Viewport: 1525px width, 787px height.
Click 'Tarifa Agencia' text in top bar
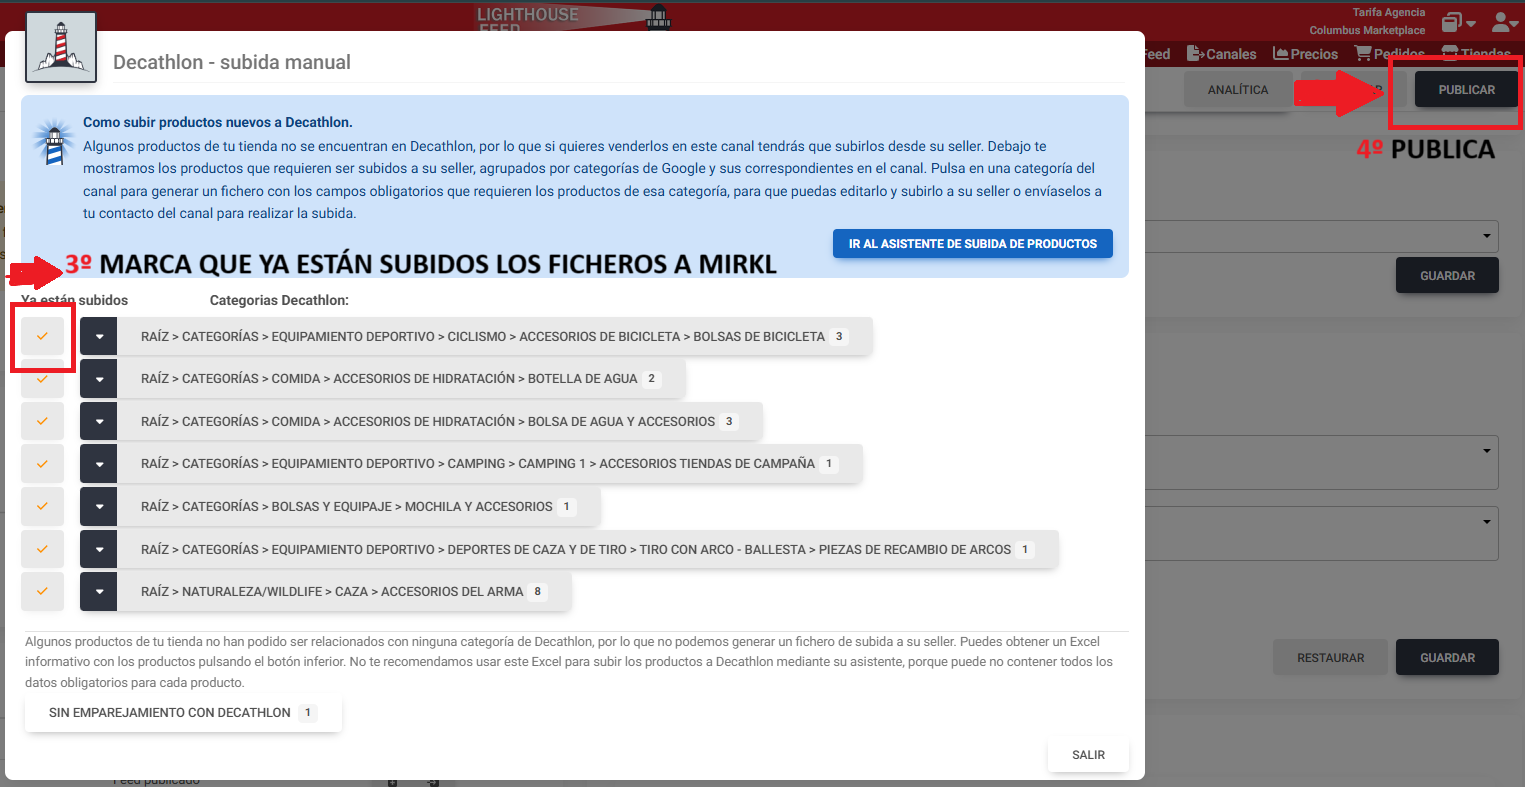1389,12
